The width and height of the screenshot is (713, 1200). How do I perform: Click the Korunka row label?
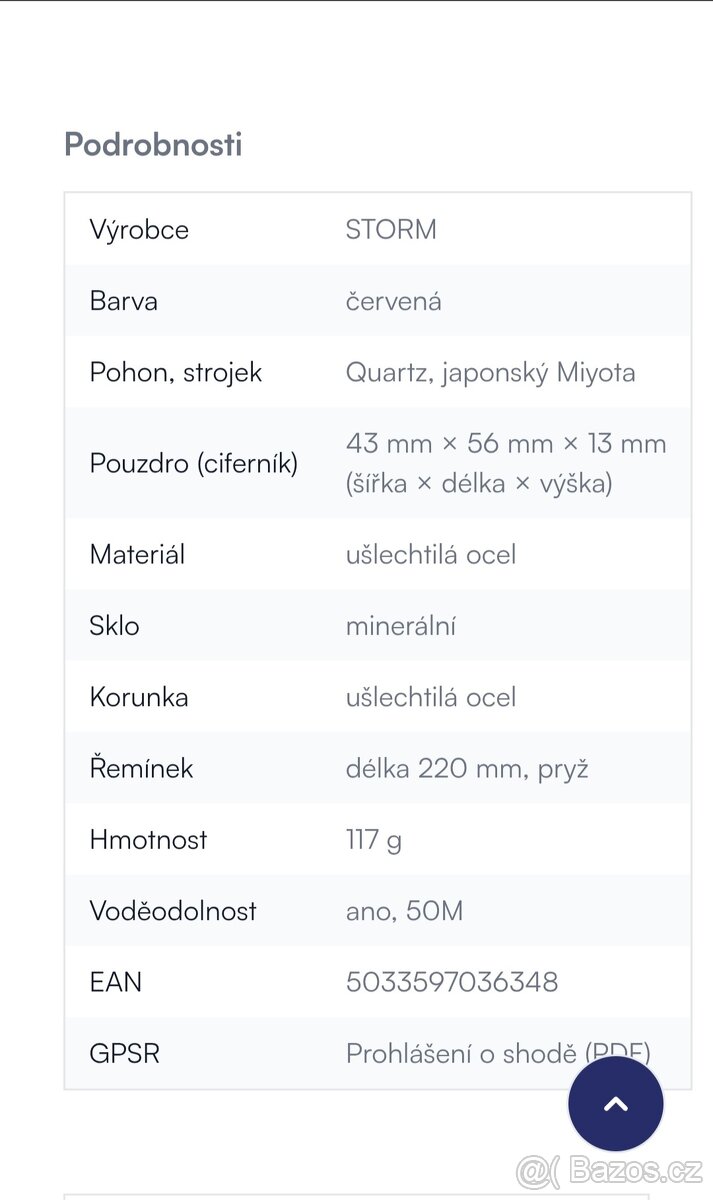click(x=139, y=697)
